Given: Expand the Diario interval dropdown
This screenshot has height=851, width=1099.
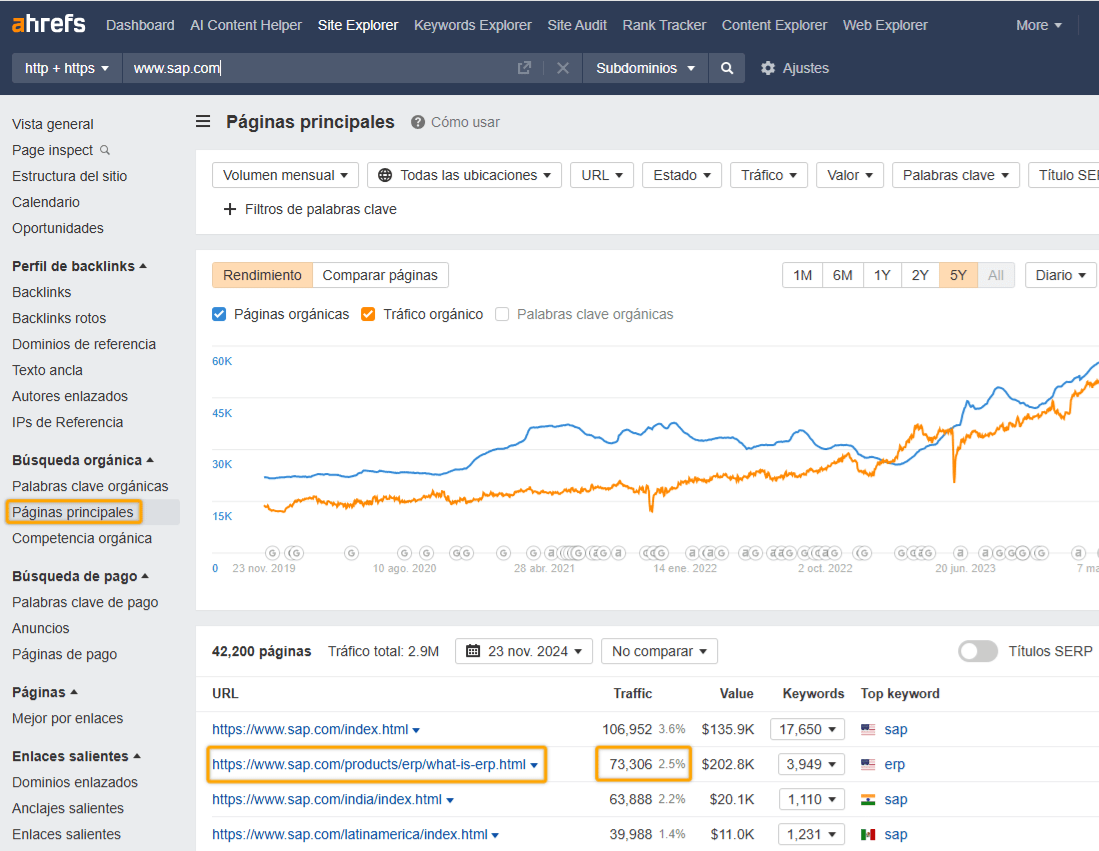Looking at the screenshot, I should pos(1060,274).
